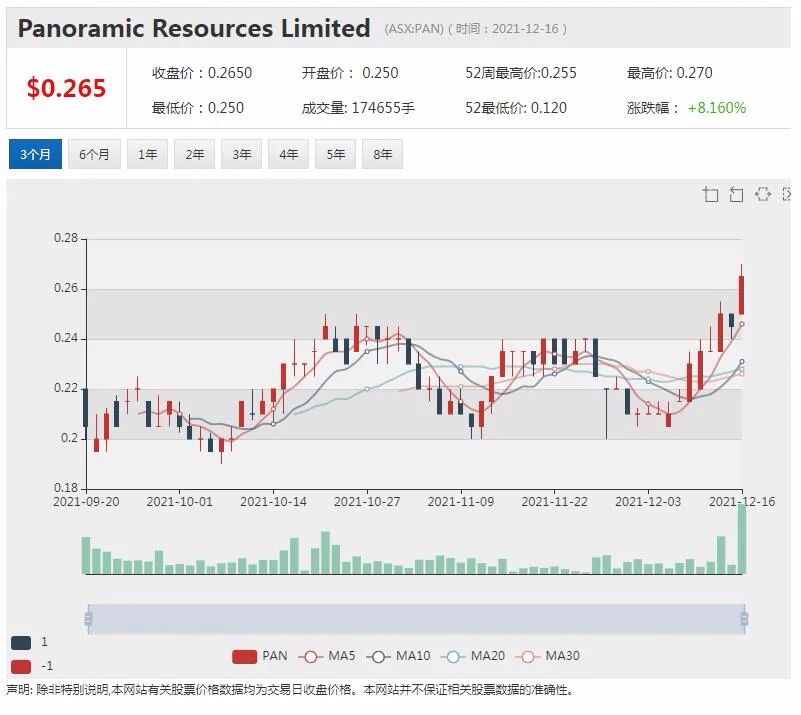This screenshot has height=715, width=801.
Task: Click the last candlestick on 2021-12-16
Action: pyautogui.click(x=741, y=295)
